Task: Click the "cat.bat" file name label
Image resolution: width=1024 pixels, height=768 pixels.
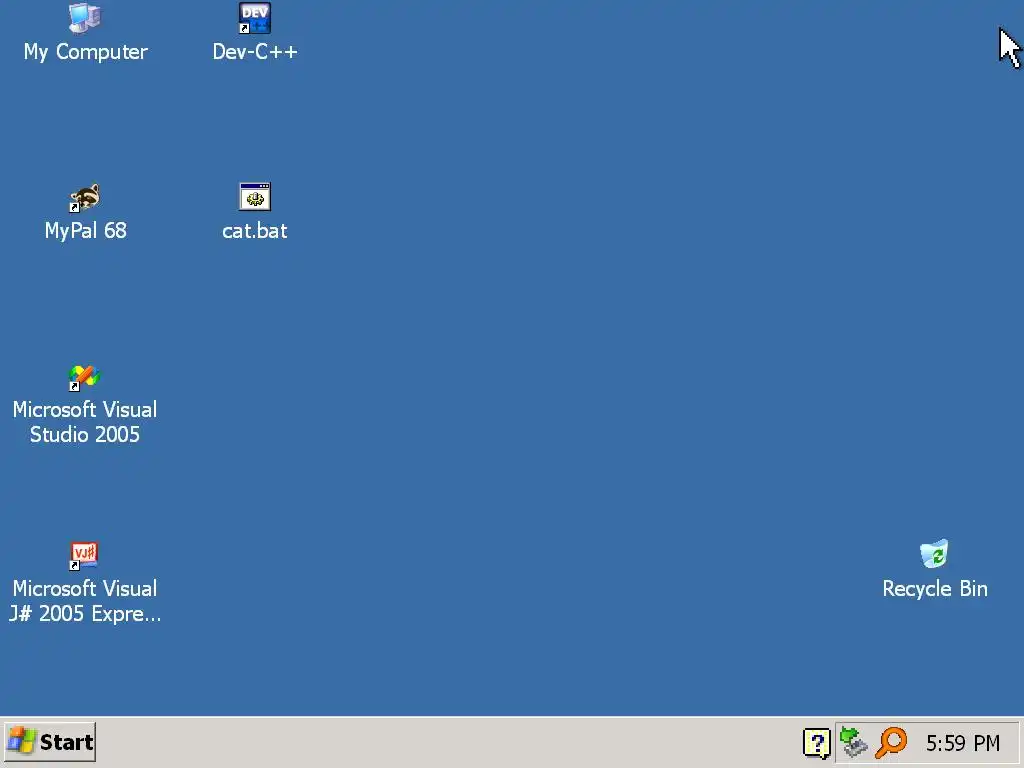Action: (x=255, y=231)
